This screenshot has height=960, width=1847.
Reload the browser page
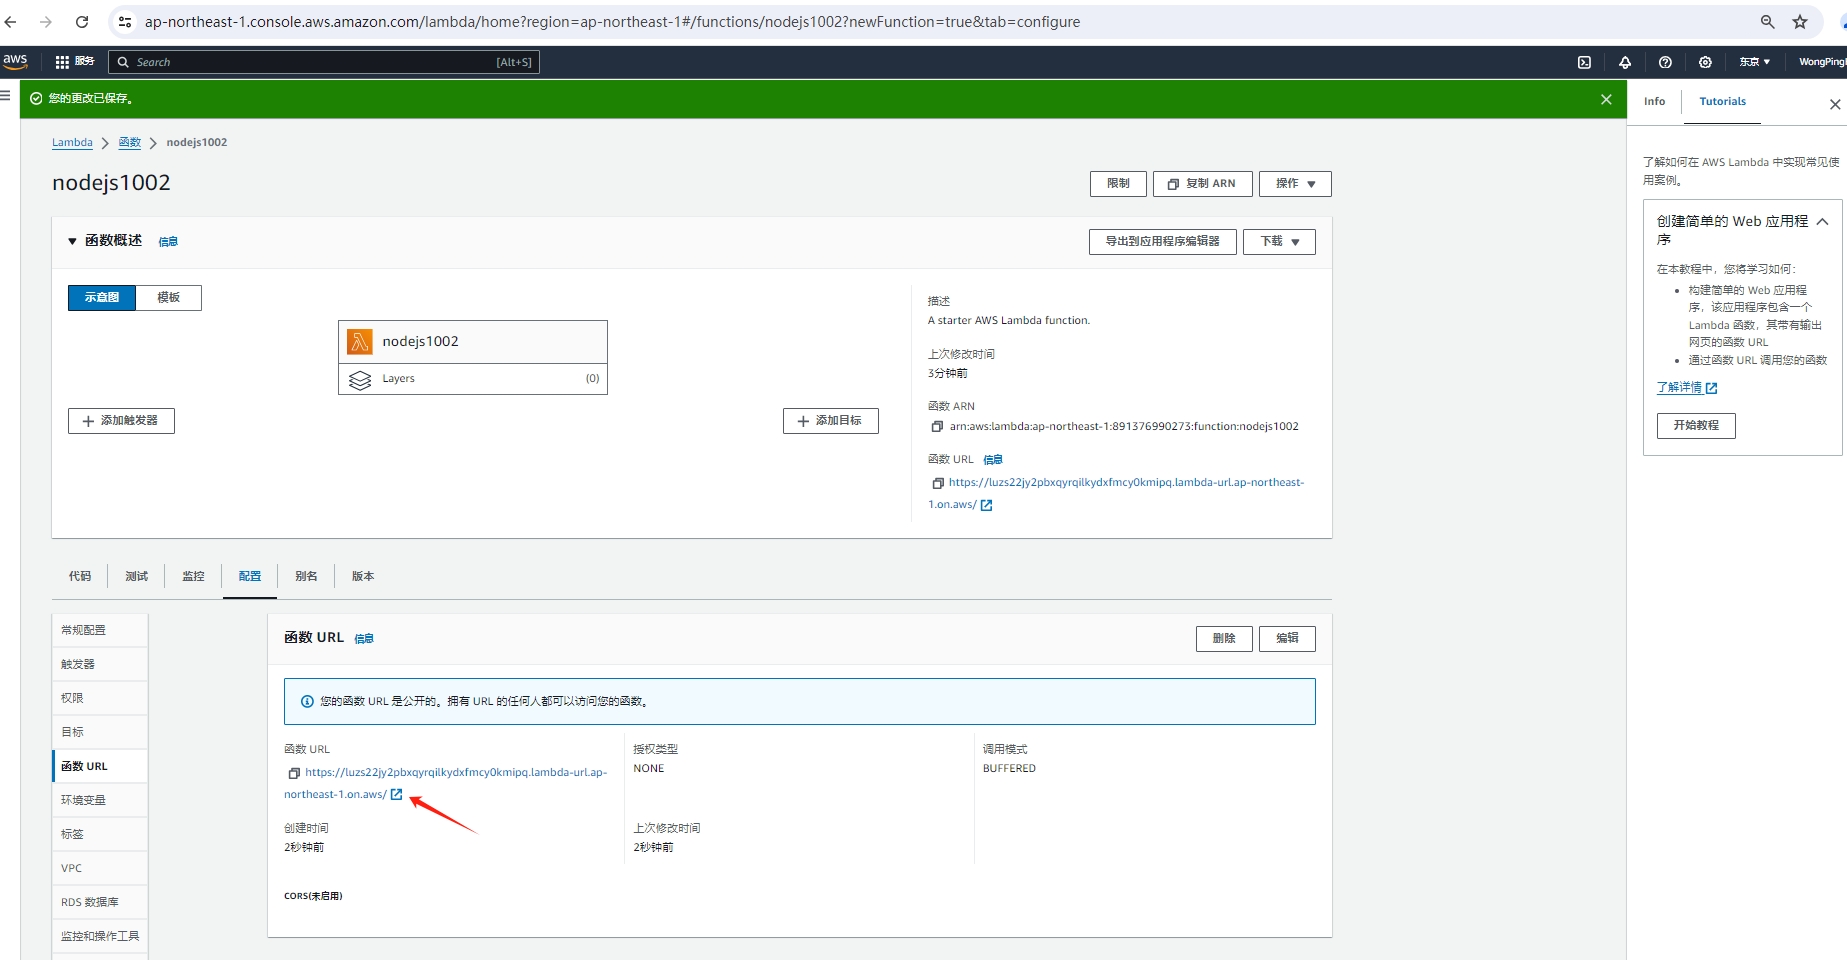click(x=82, y=22)
